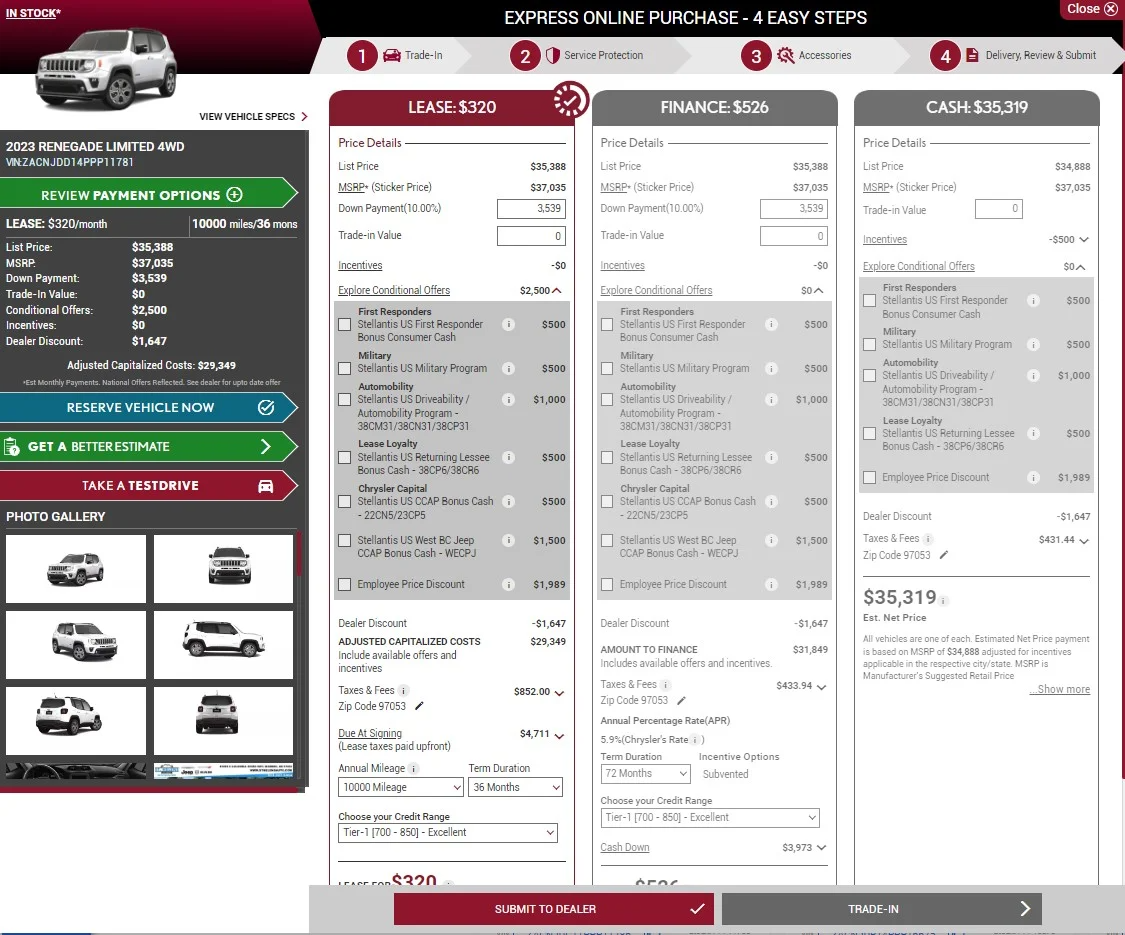Image resolution: width=1125 pixels, height=935 pixels.
Task: Click the Finance Zip Code 97053 edit pencil
Action: coord(682,700)
